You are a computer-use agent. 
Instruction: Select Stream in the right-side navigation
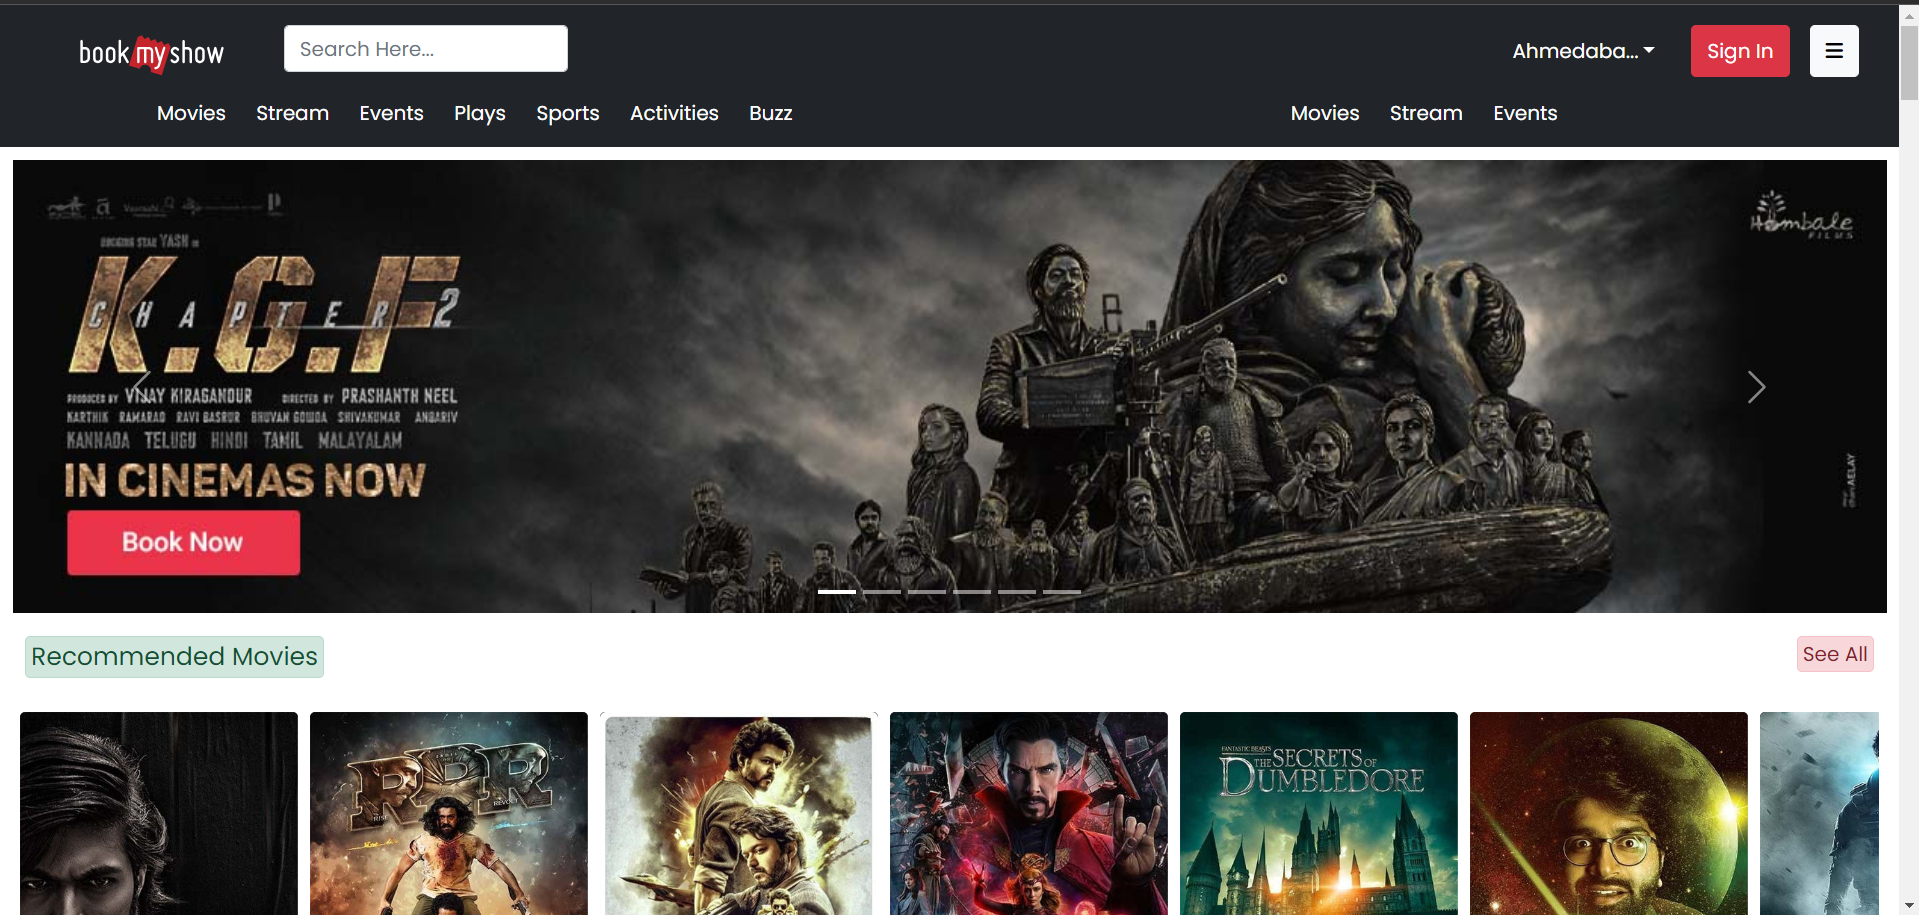pyautogui.click(x=1425, y=113)
